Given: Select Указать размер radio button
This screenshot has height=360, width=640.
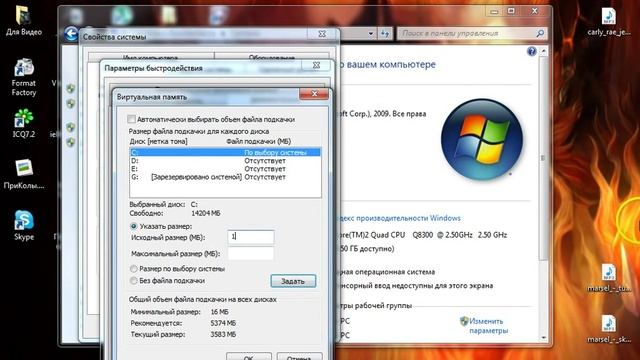Looking at the screenshot, I should pos(133,226).
